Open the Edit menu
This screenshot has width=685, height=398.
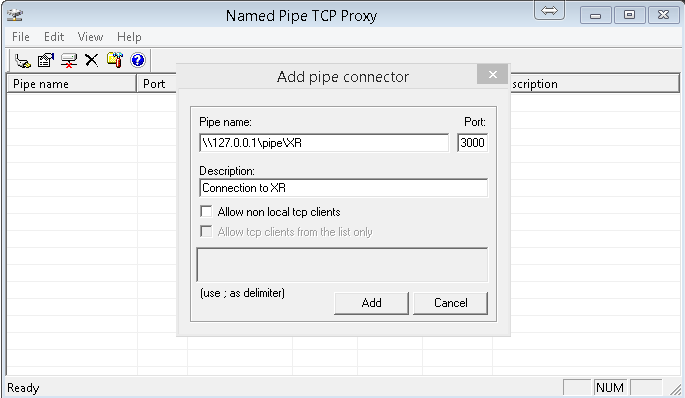click(x=54, y=37)
